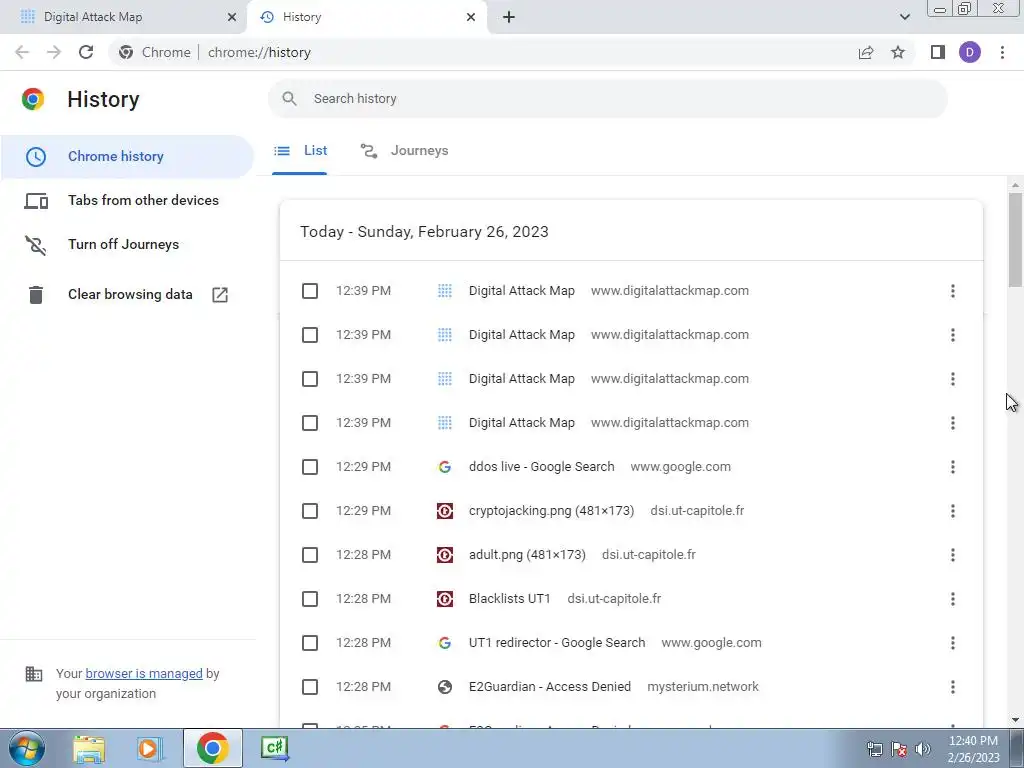
Task: Open new tab with plus button
Action: click(x=509, y=17)
